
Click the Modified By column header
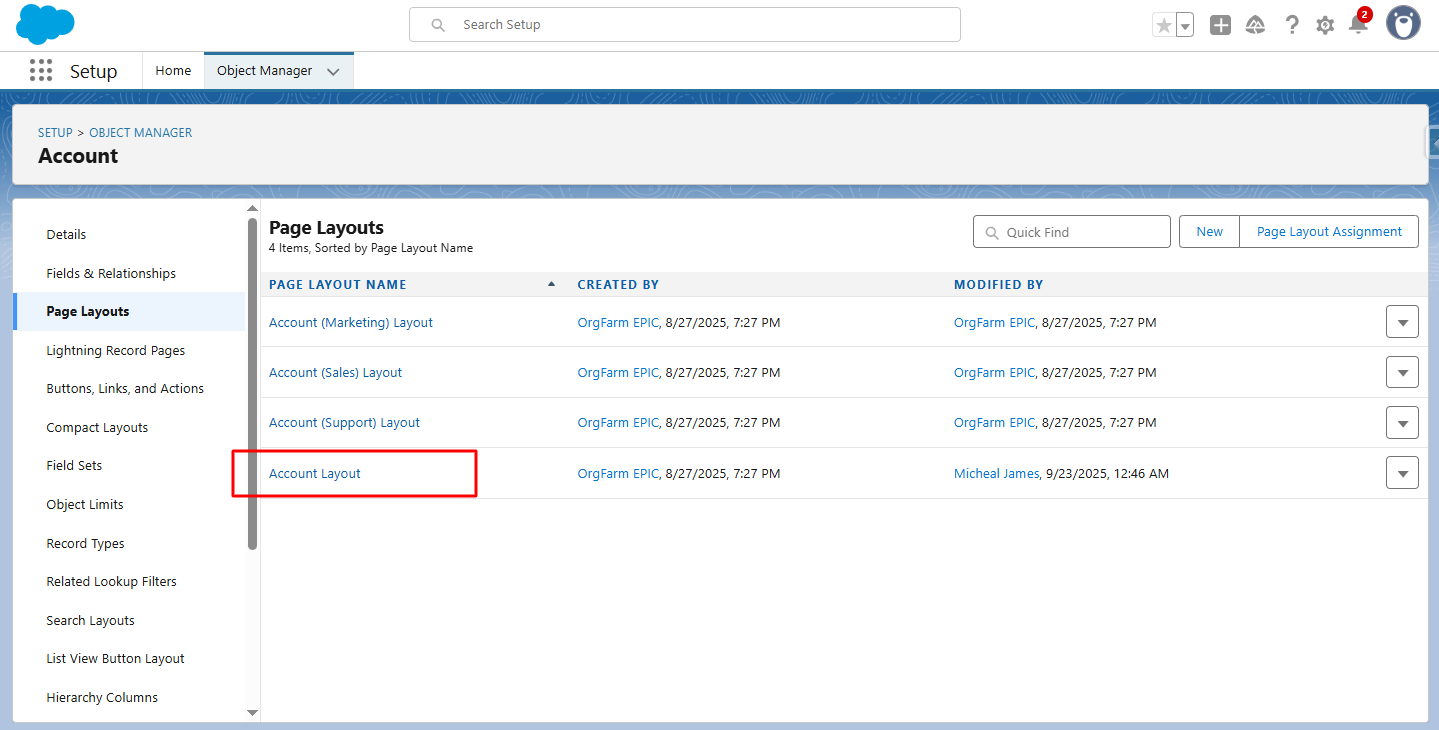(x=998, y=285)
